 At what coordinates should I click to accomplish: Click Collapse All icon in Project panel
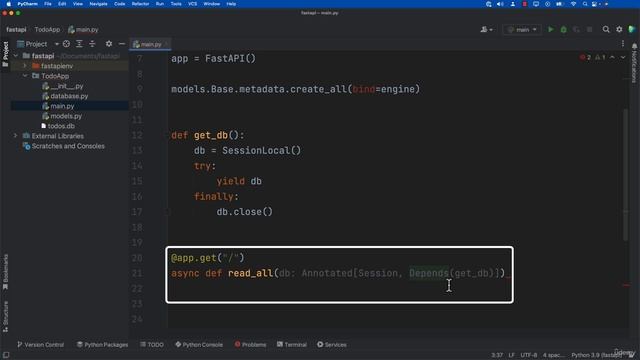point(92,44)
